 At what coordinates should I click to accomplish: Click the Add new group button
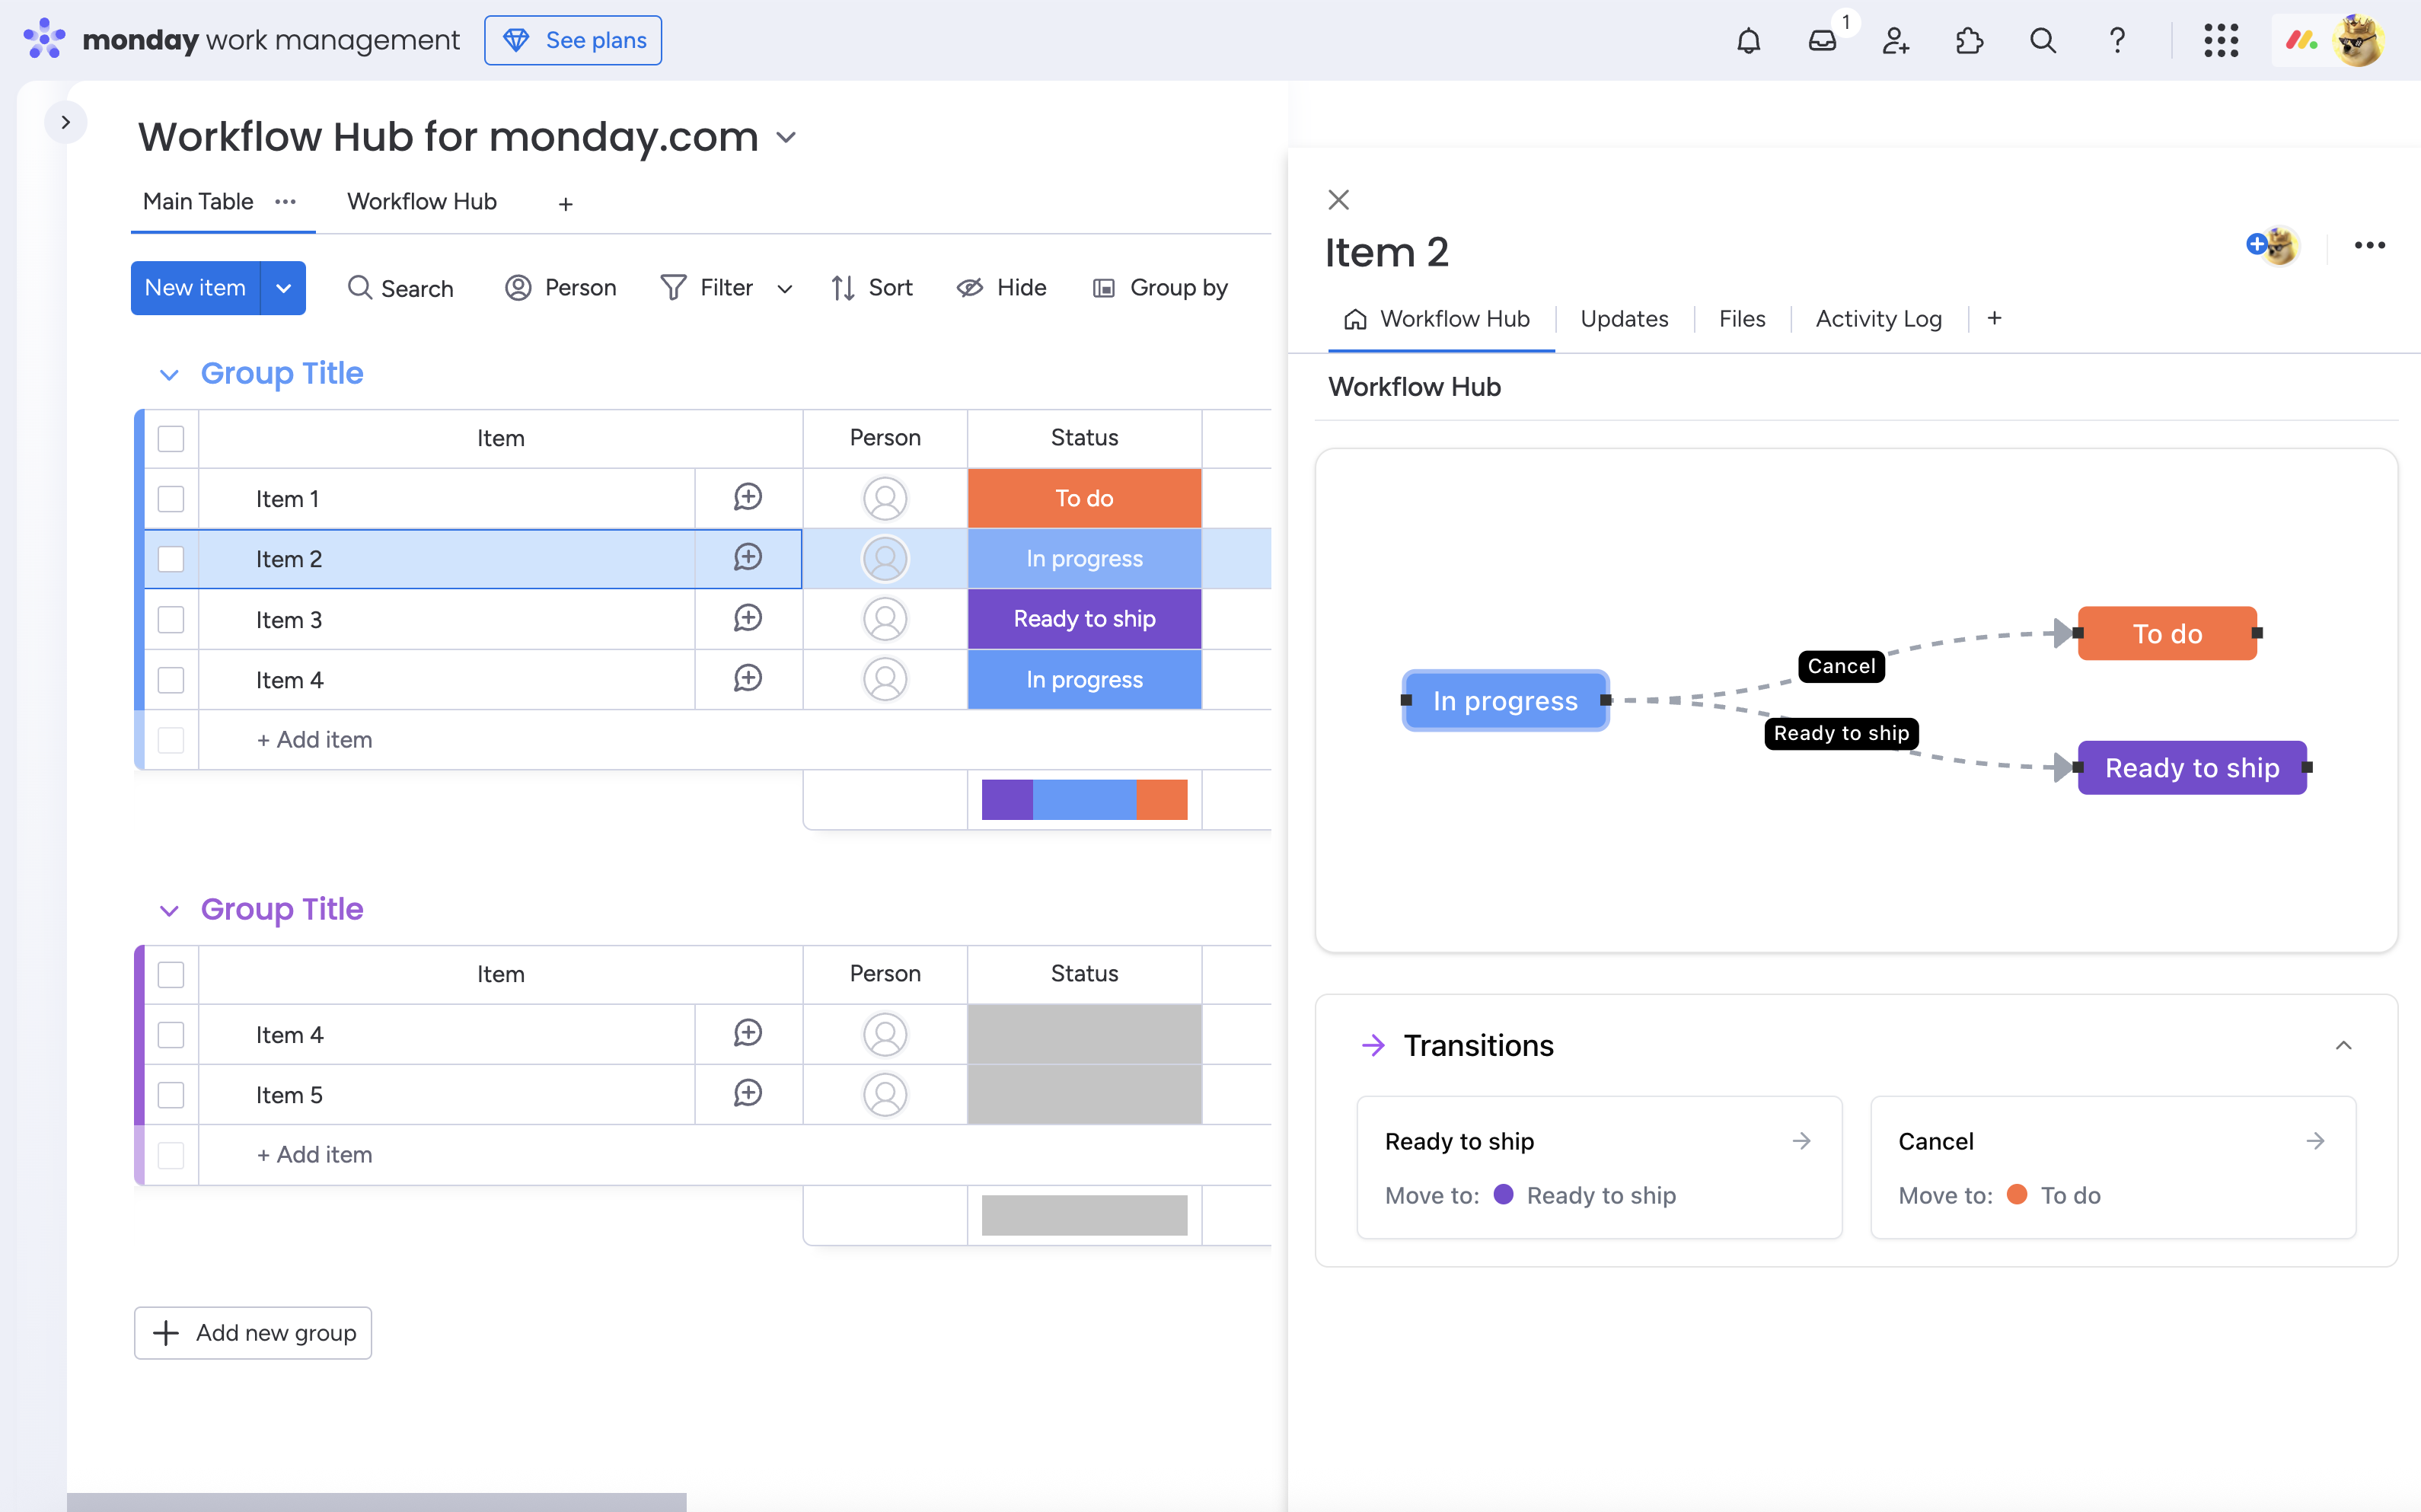click(253, 1332)
